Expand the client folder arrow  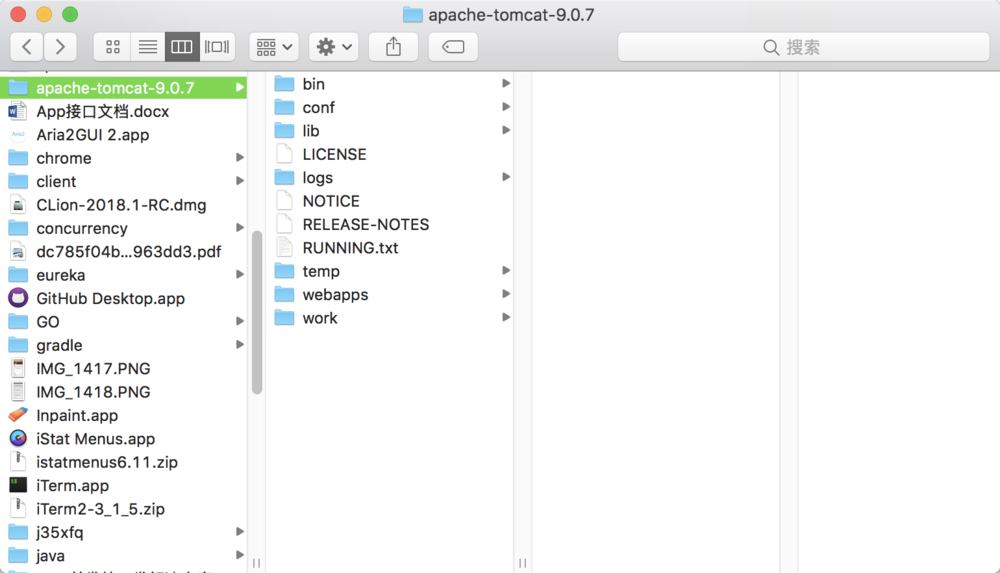coord(240,181)
